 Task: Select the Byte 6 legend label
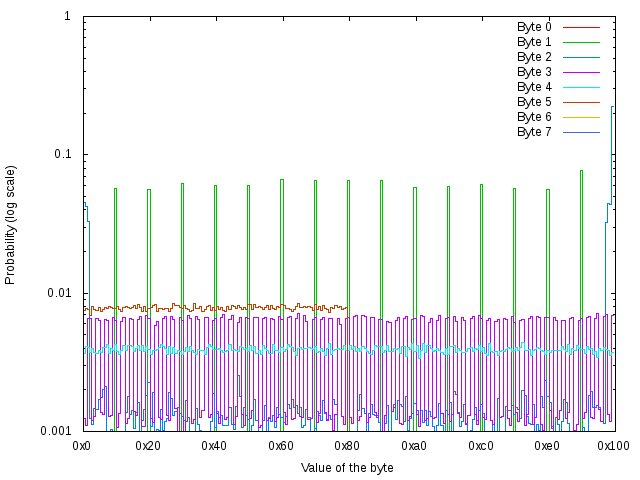pyautogui.click(x=534, y=117)
